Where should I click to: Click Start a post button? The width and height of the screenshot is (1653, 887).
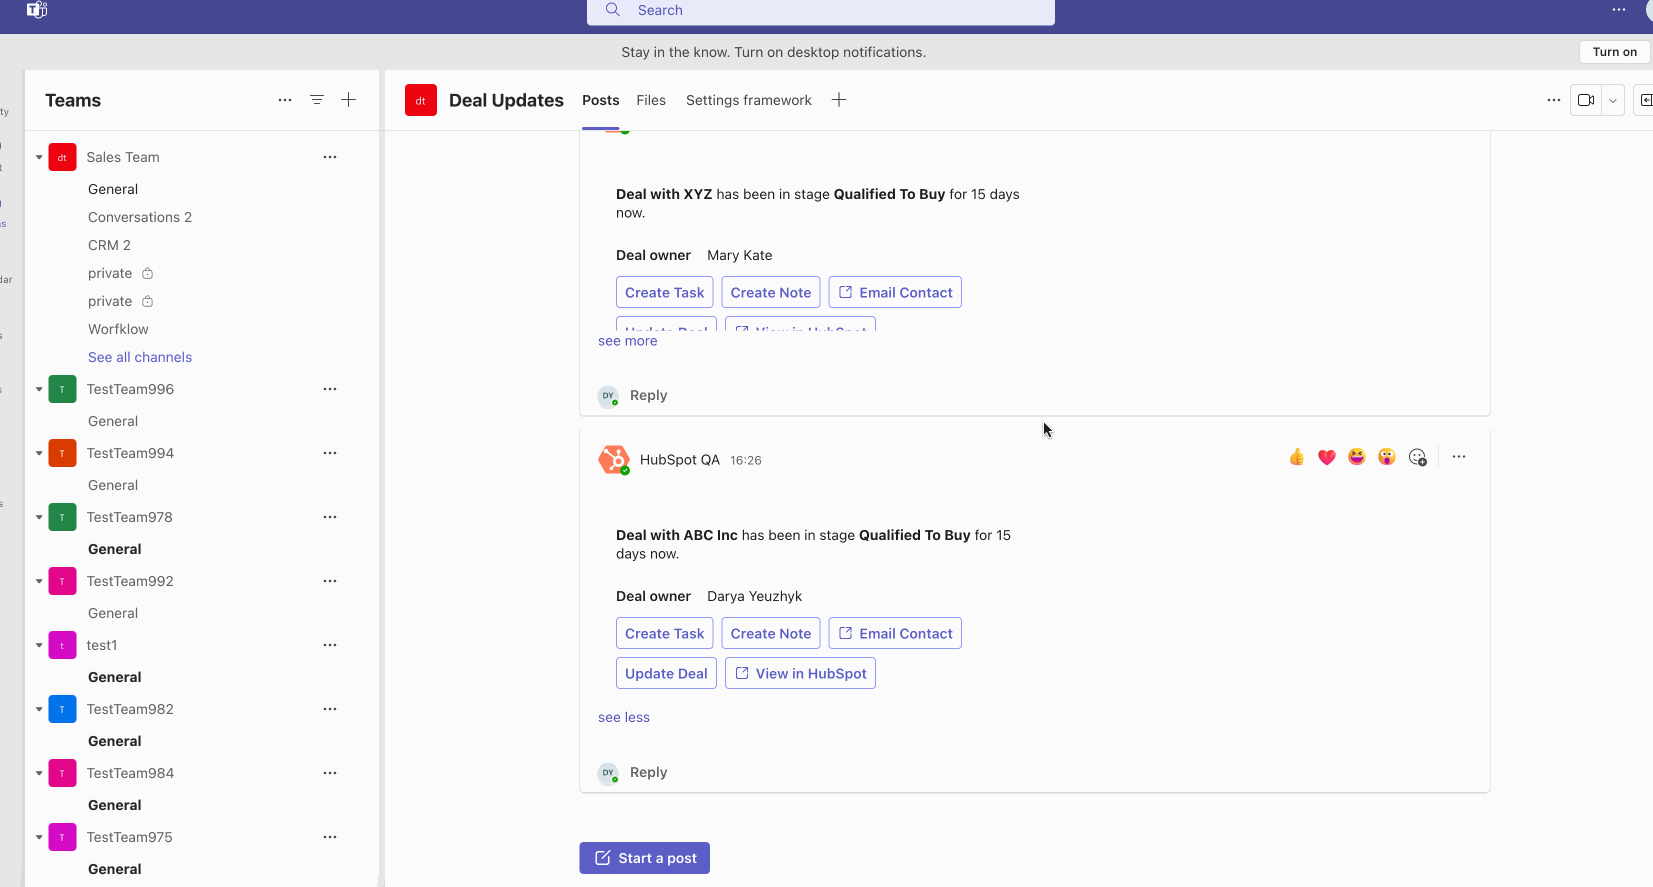tap(645, 858)
